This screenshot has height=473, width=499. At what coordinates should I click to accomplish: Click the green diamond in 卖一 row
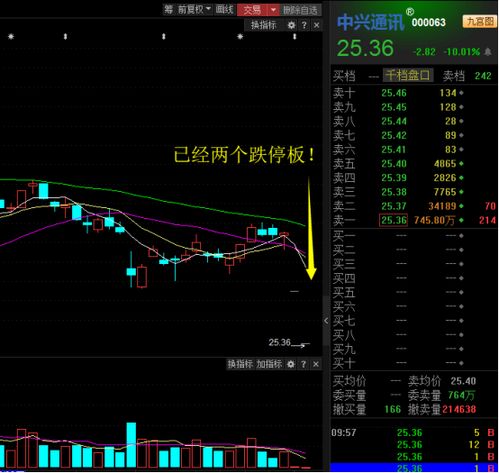click(461, 220)
